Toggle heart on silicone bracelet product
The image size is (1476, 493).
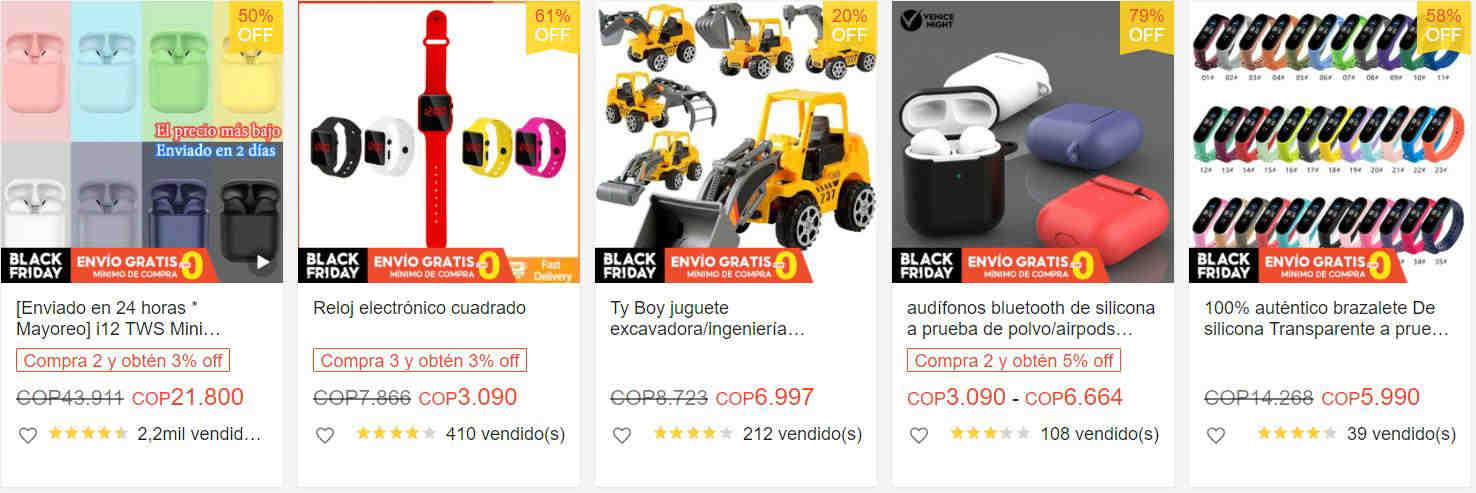pyautogui.click(x=1216, y=435)
